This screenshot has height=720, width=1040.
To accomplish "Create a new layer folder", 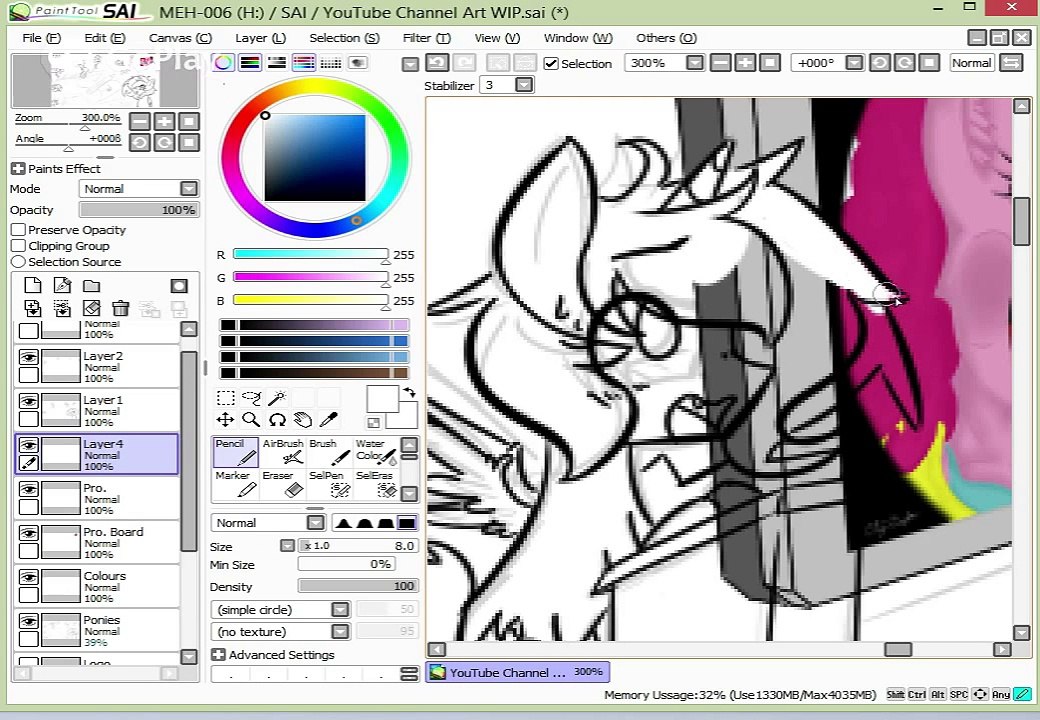I will point(92,286).
